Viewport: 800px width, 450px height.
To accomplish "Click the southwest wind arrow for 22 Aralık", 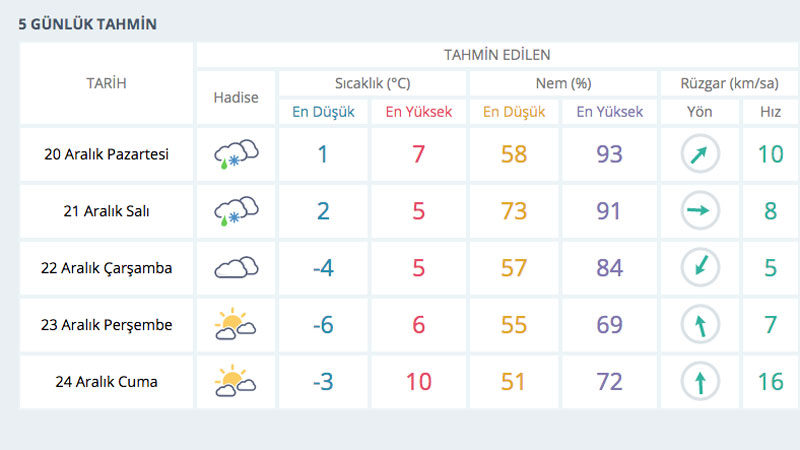I will tap(699, 268).
